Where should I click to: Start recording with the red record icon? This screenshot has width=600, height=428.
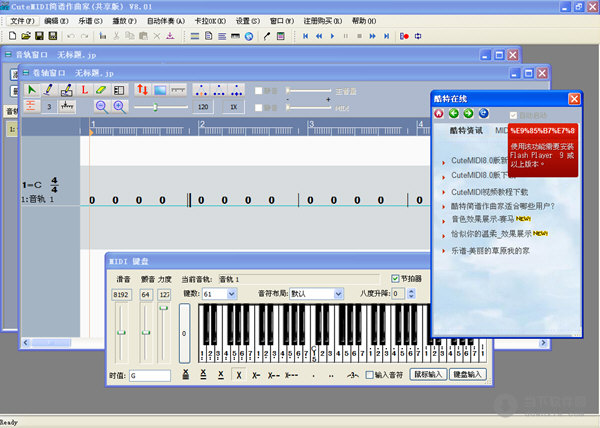(x=404, y=36)
